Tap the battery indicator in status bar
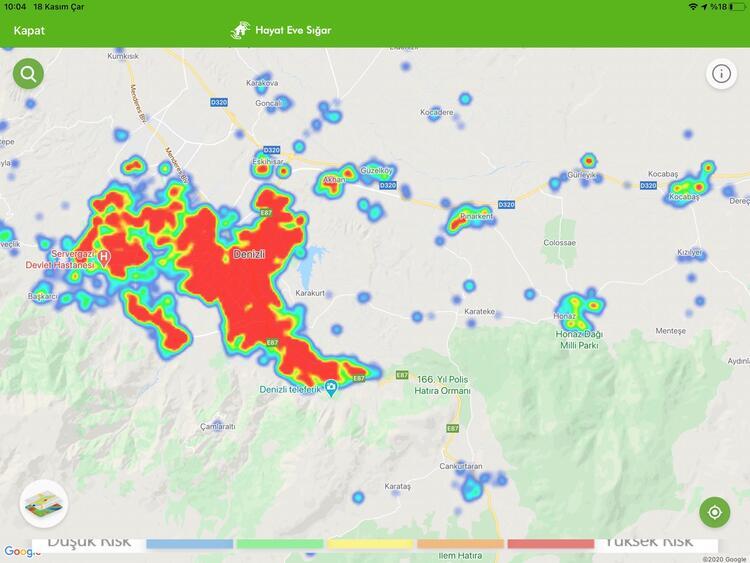 [736, 7]
